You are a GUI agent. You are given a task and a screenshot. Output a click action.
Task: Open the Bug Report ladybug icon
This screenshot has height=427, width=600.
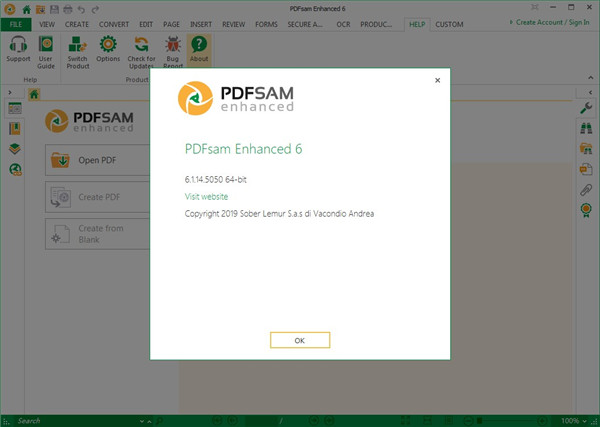pyautogui.click(x=173, y=52)
